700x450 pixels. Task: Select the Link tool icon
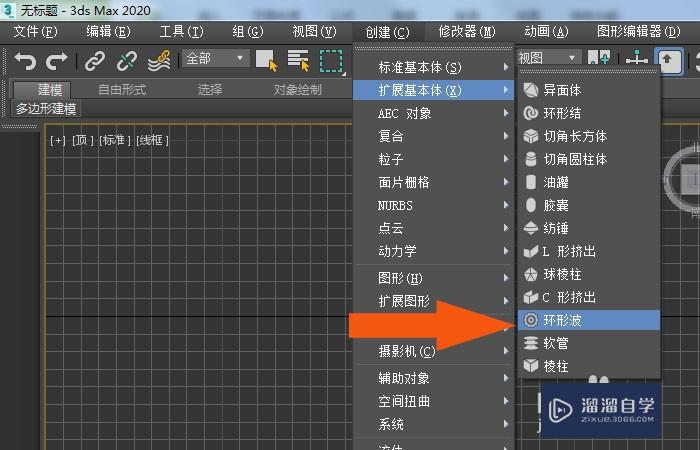point(95,61)
